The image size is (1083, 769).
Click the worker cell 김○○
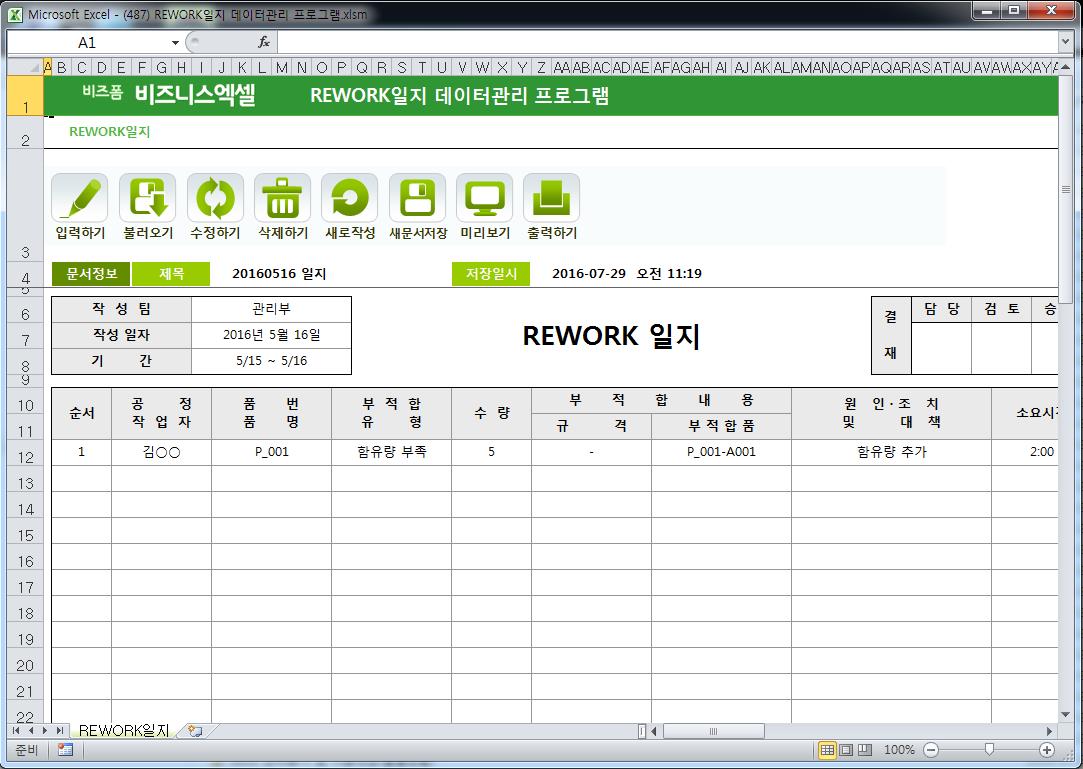point(162,452)
